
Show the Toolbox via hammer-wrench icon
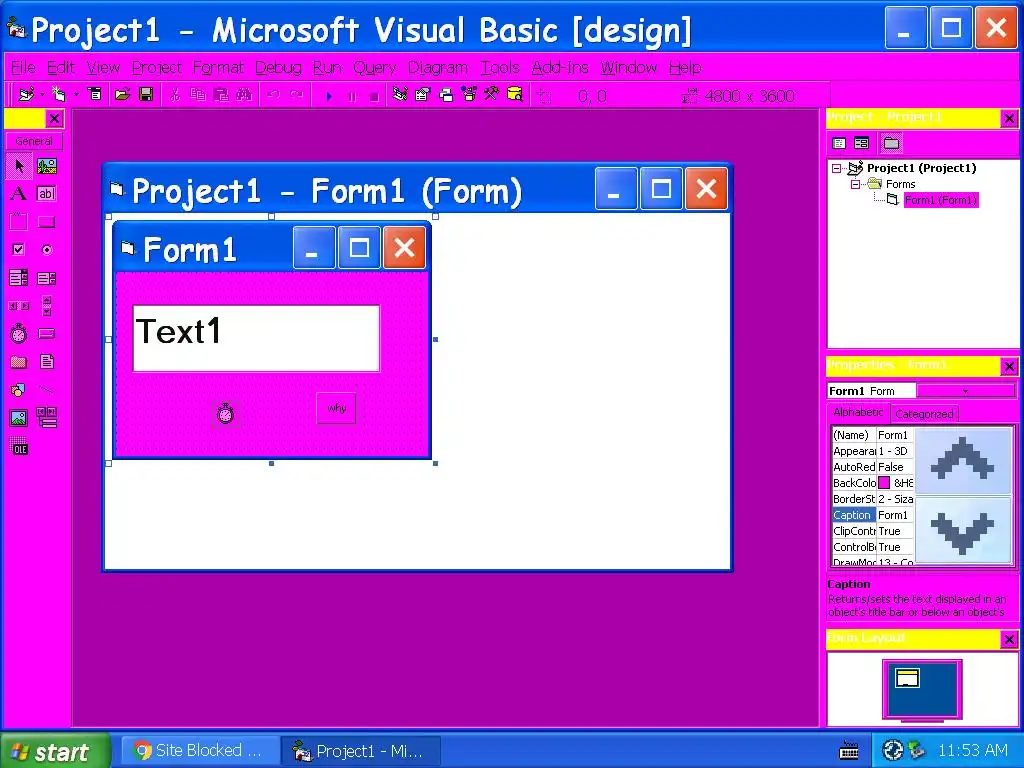click(491, 95)
